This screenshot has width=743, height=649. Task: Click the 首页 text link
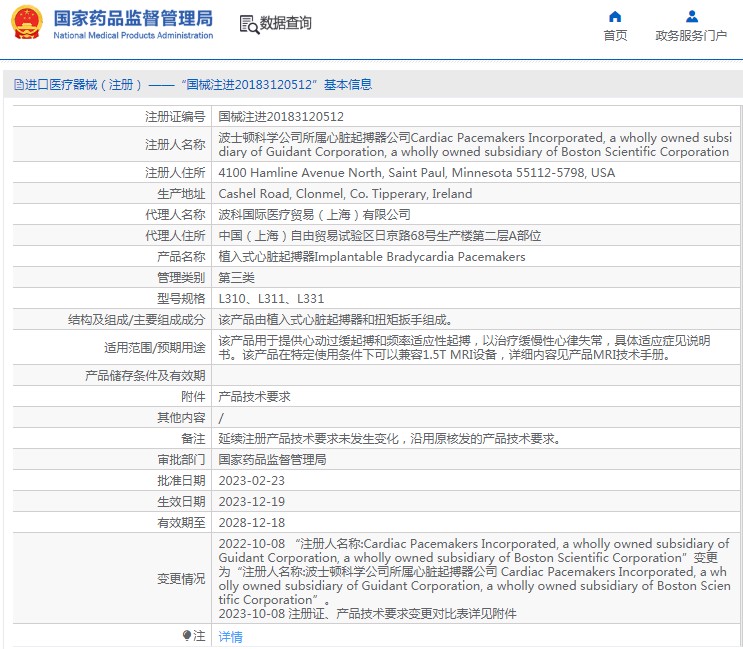[x=615, y=36]
